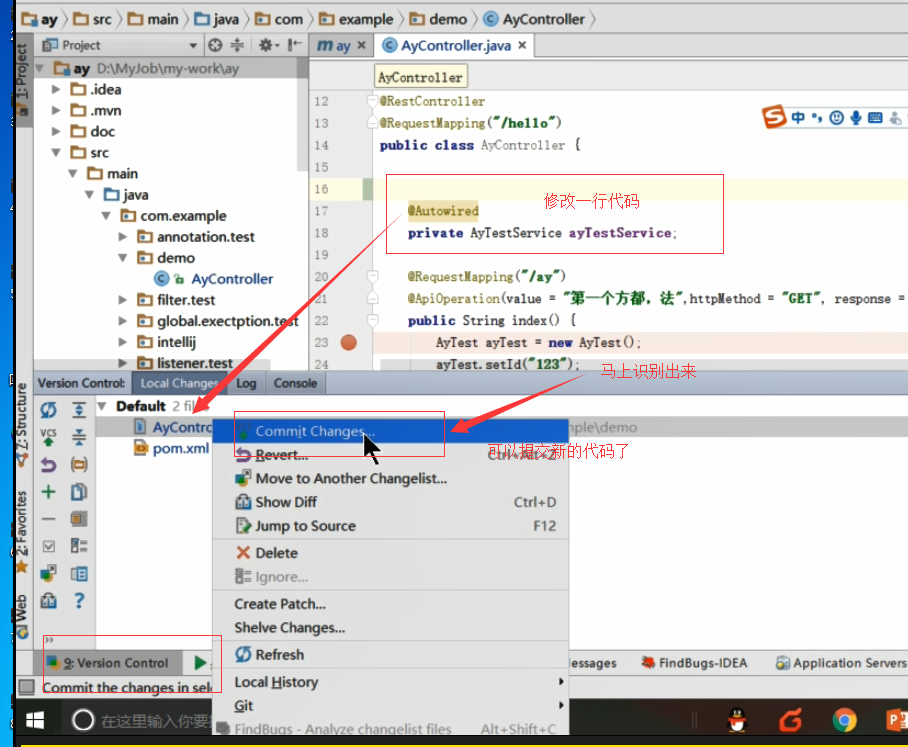Click the Sogou input method S logo
The height and width of the screenshot is (747, 908).
[774, 117]
